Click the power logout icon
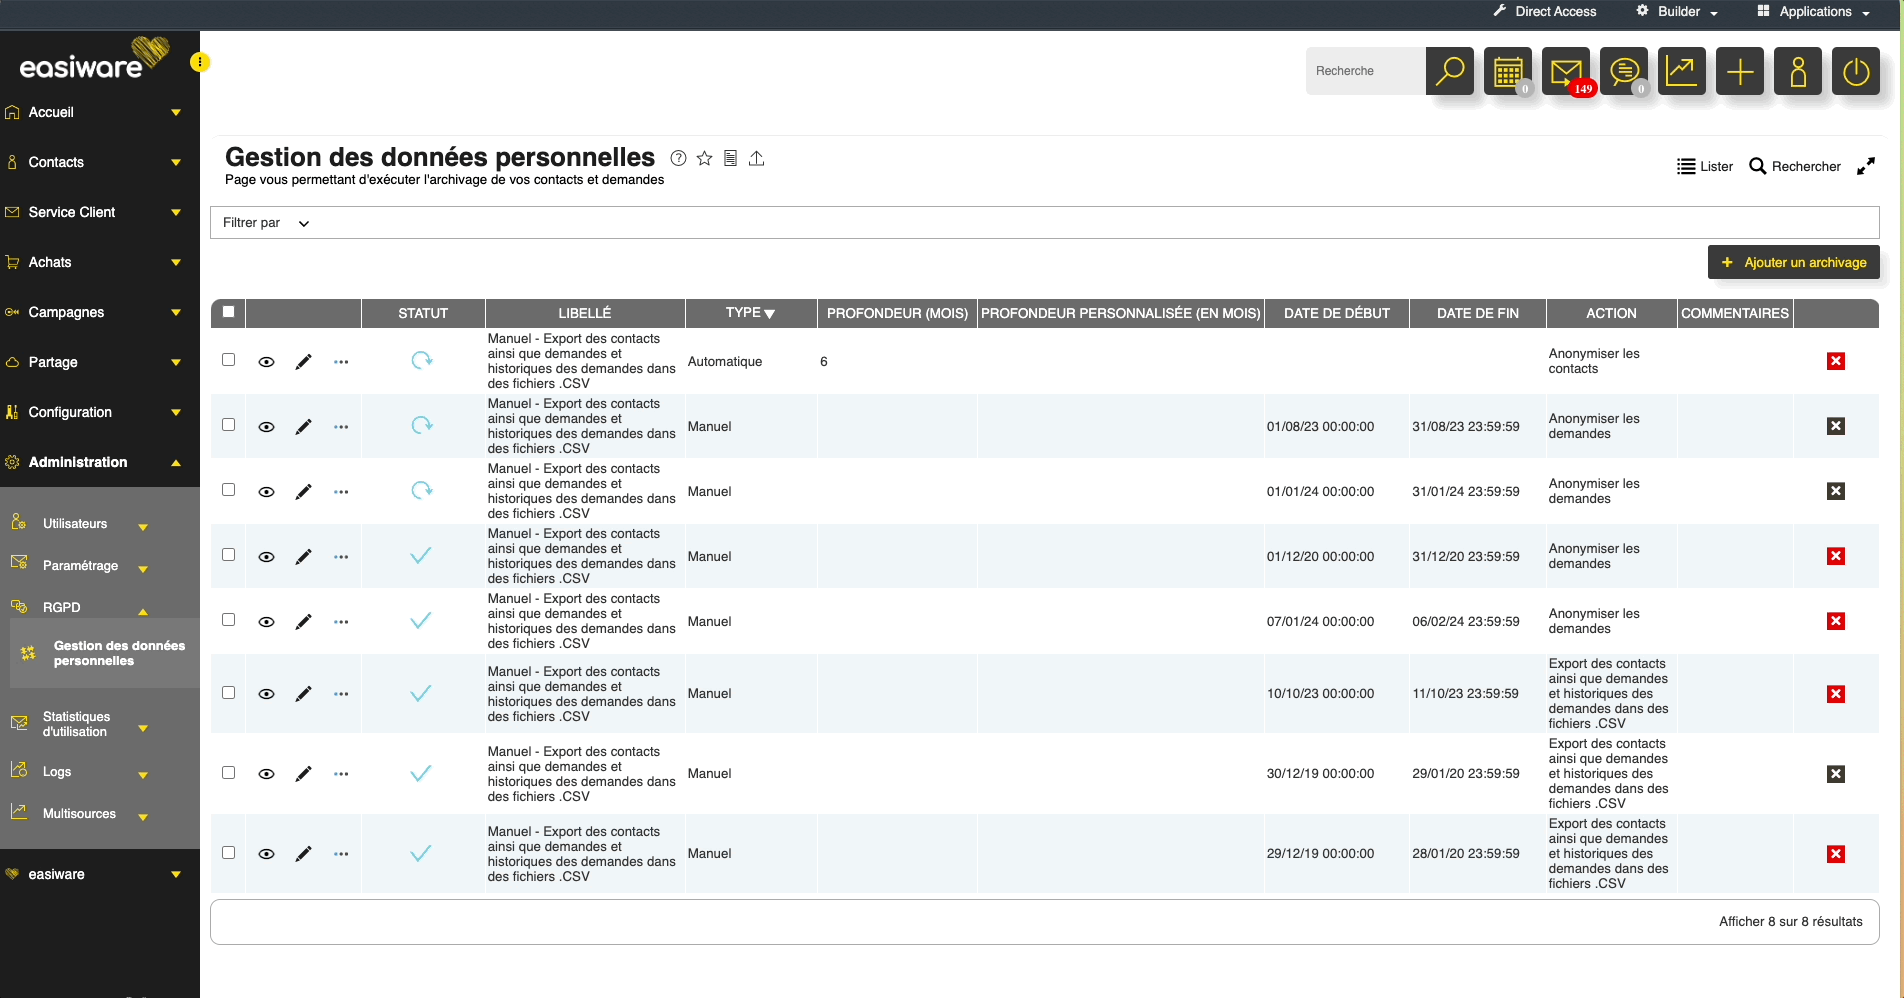 click(1855, 71)
